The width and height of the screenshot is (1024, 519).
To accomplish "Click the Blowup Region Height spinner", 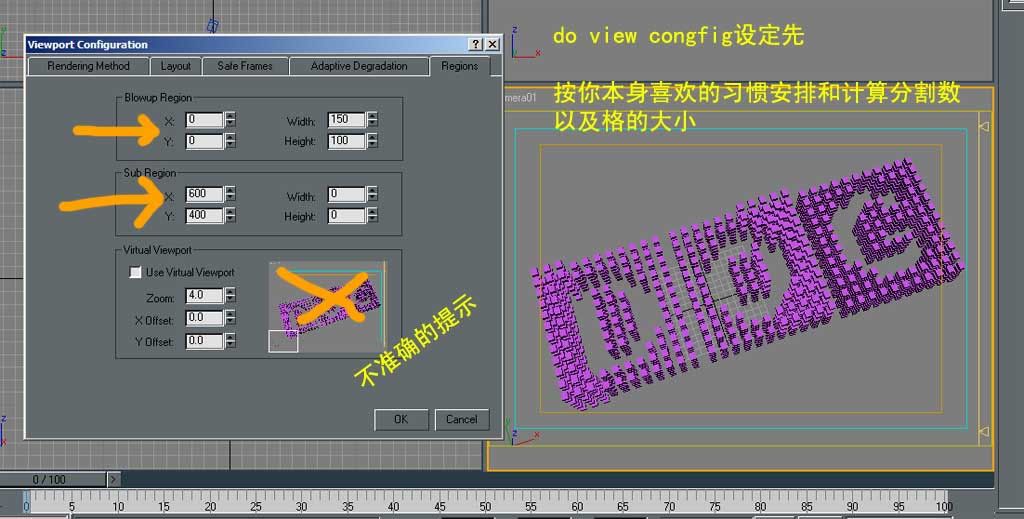I will [x=372, y=141].
